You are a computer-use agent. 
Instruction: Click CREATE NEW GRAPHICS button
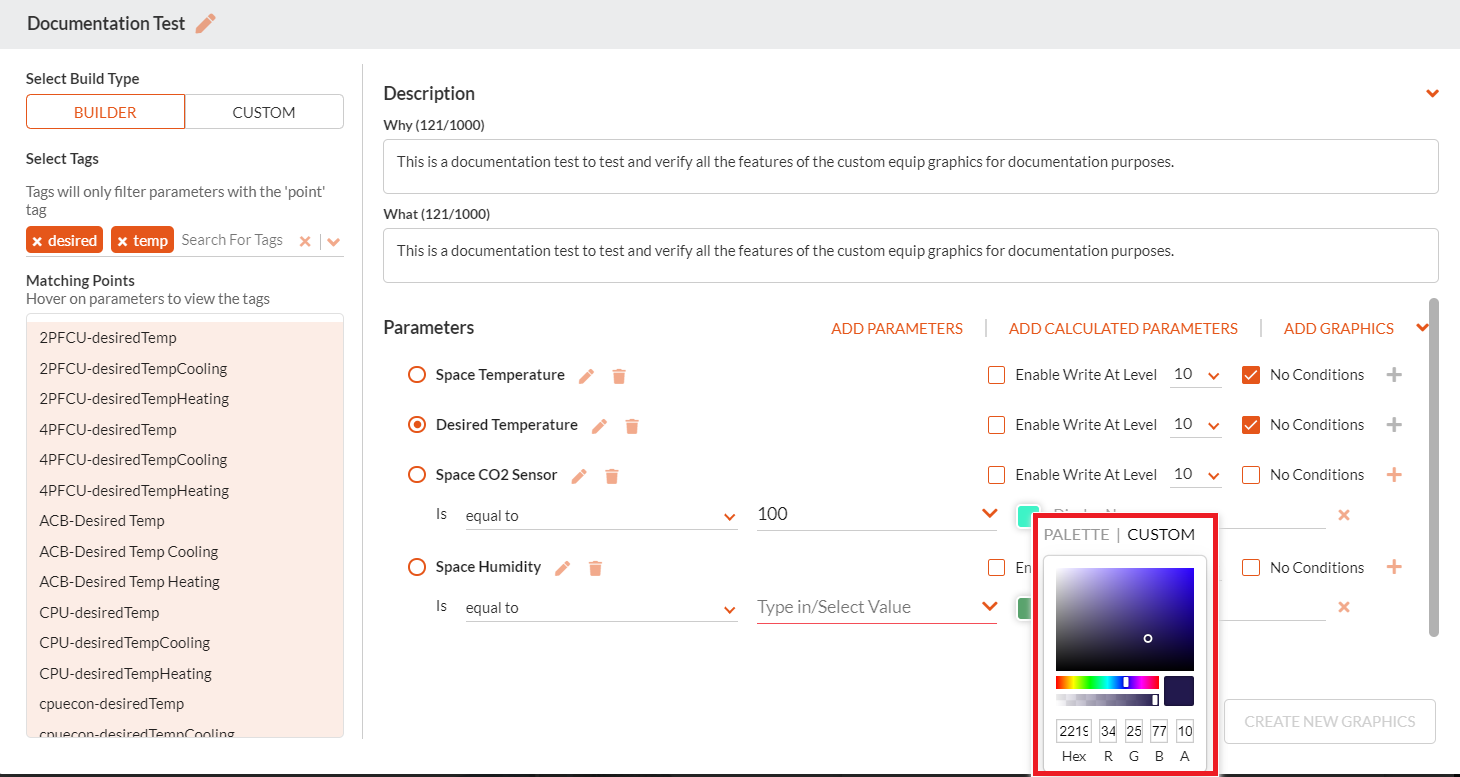tap(1330, 721)
